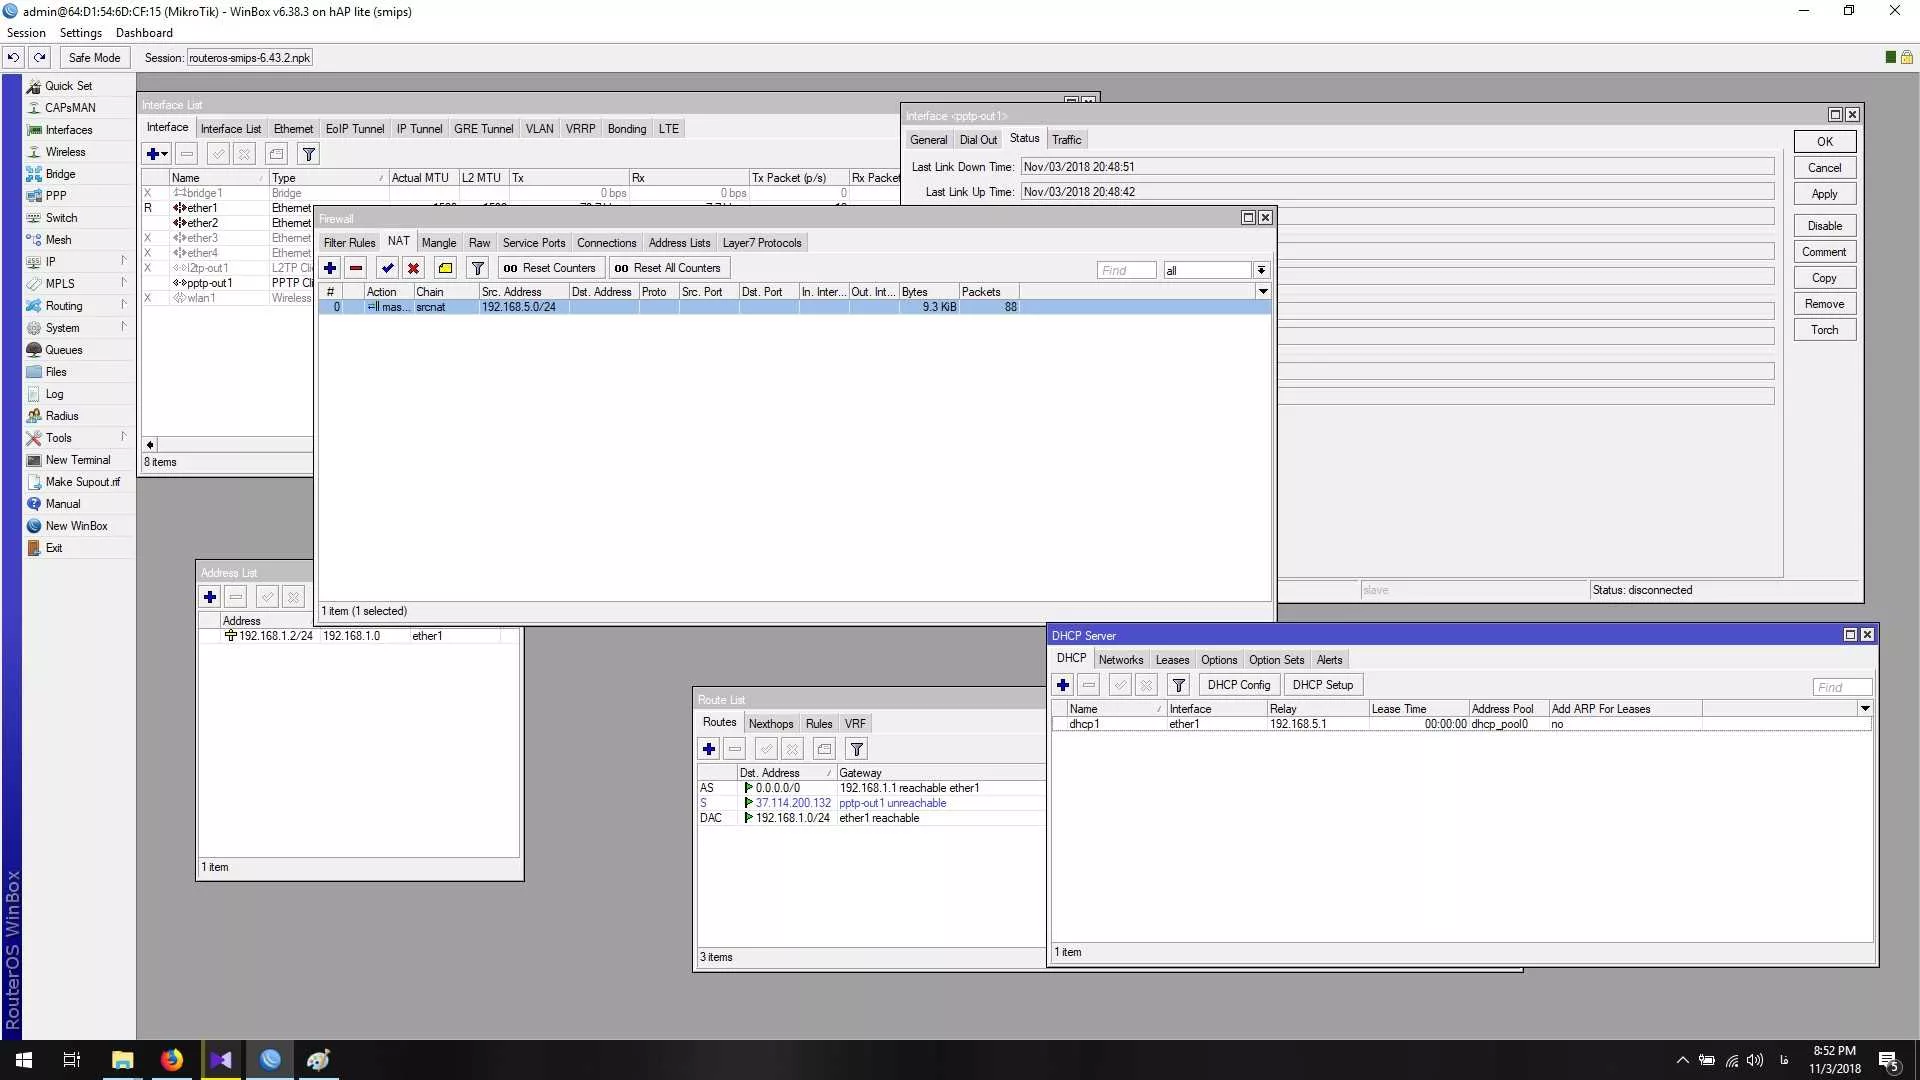Open New Terminal from the sidebar
1920x1080 pixels.
(x=78, y=460)
